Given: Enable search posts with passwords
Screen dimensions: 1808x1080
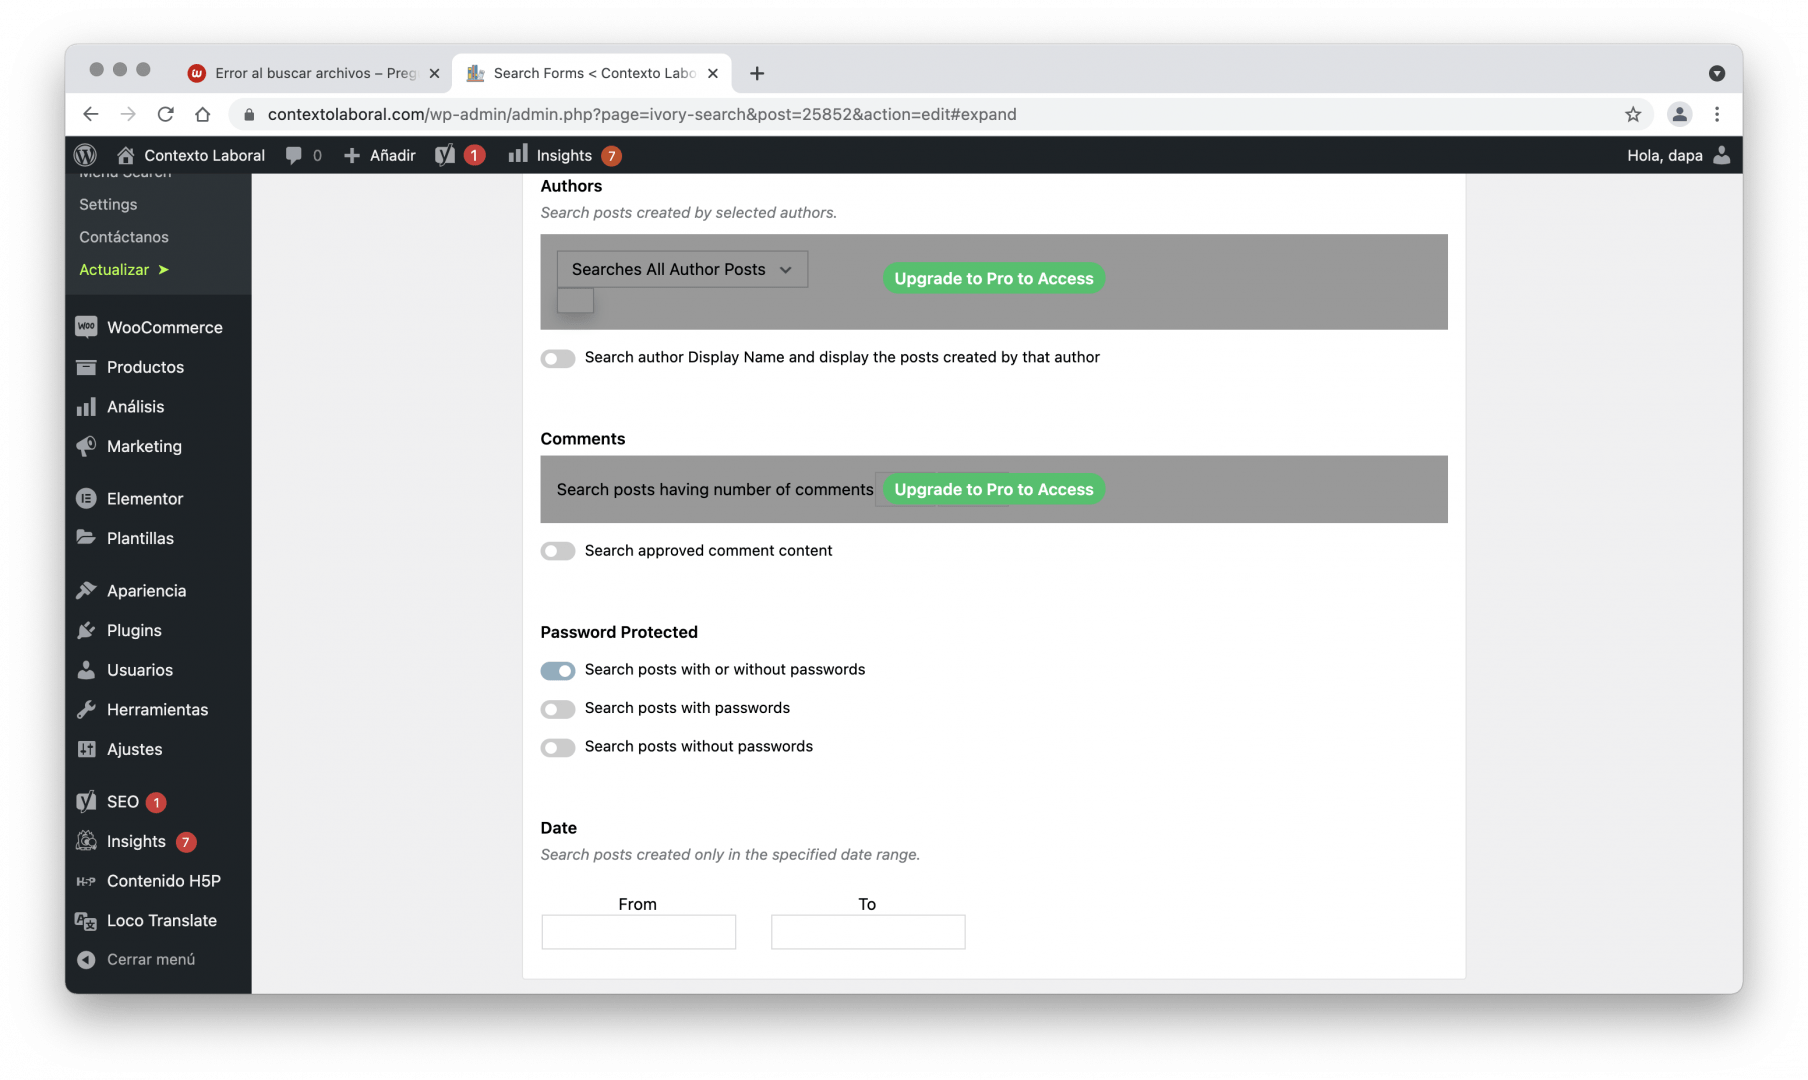Looking at the screenshot, I should 558,709.
